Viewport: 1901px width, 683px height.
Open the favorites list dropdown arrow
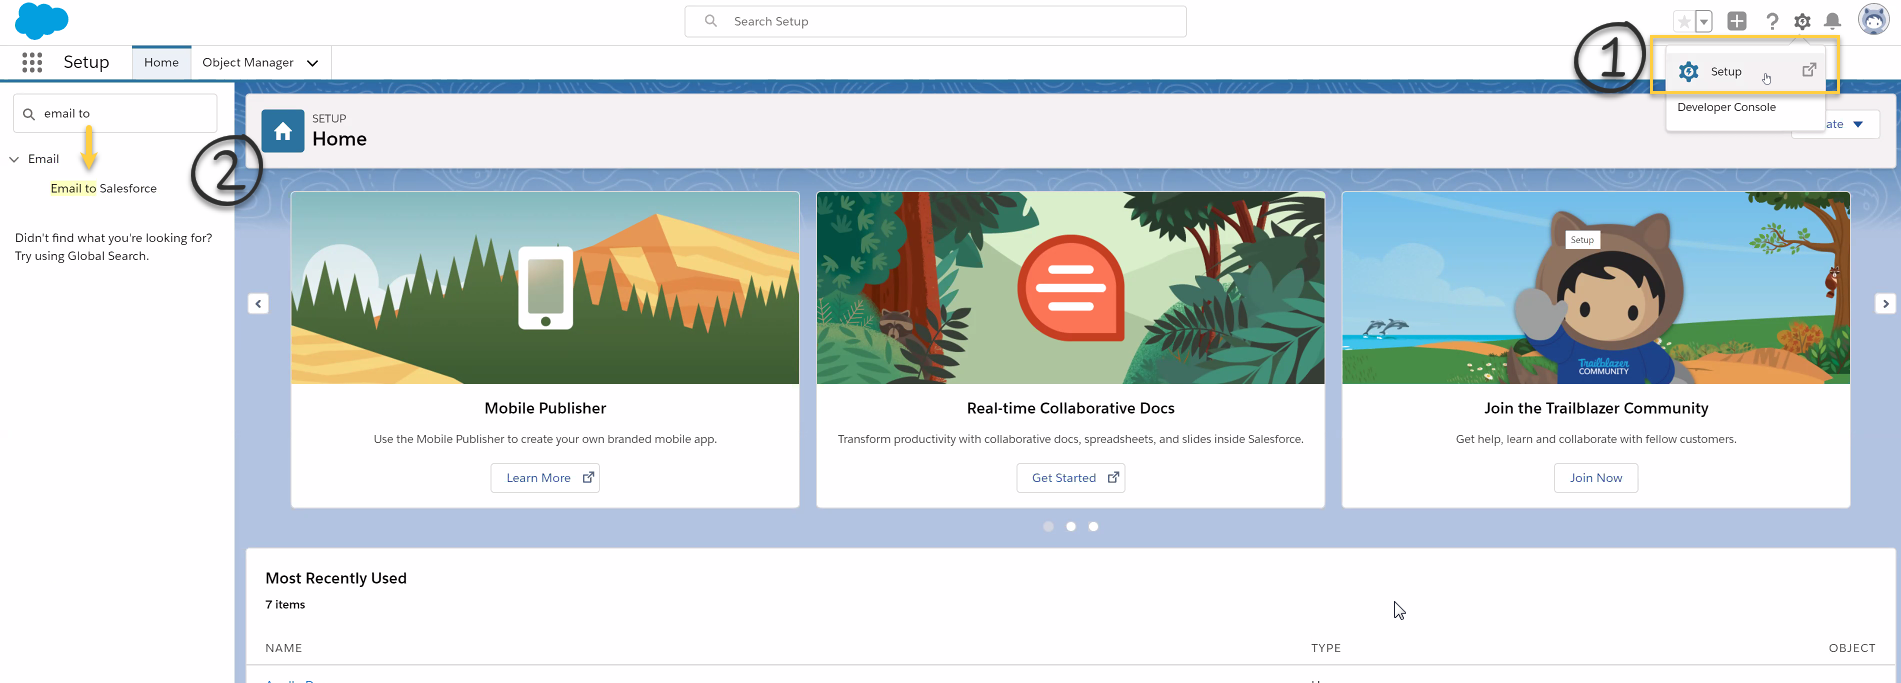(1704, 21)
